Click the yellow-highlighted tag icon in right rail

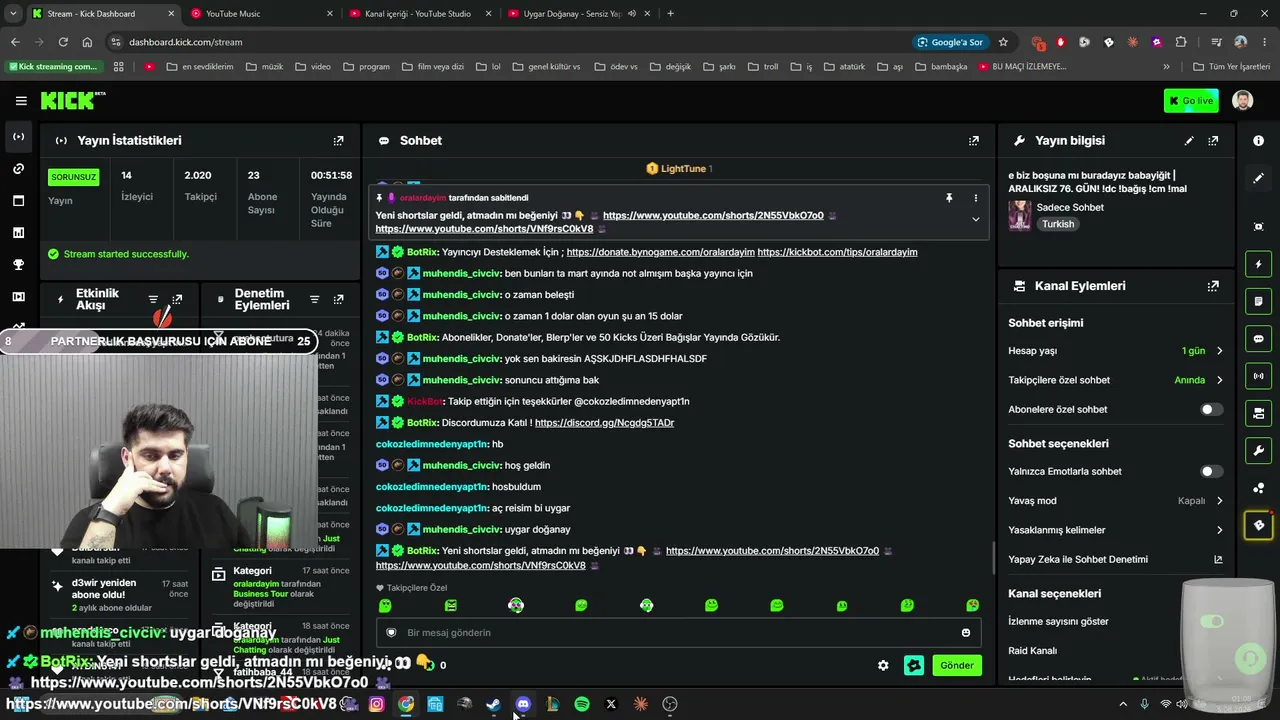coord(1259,525)
